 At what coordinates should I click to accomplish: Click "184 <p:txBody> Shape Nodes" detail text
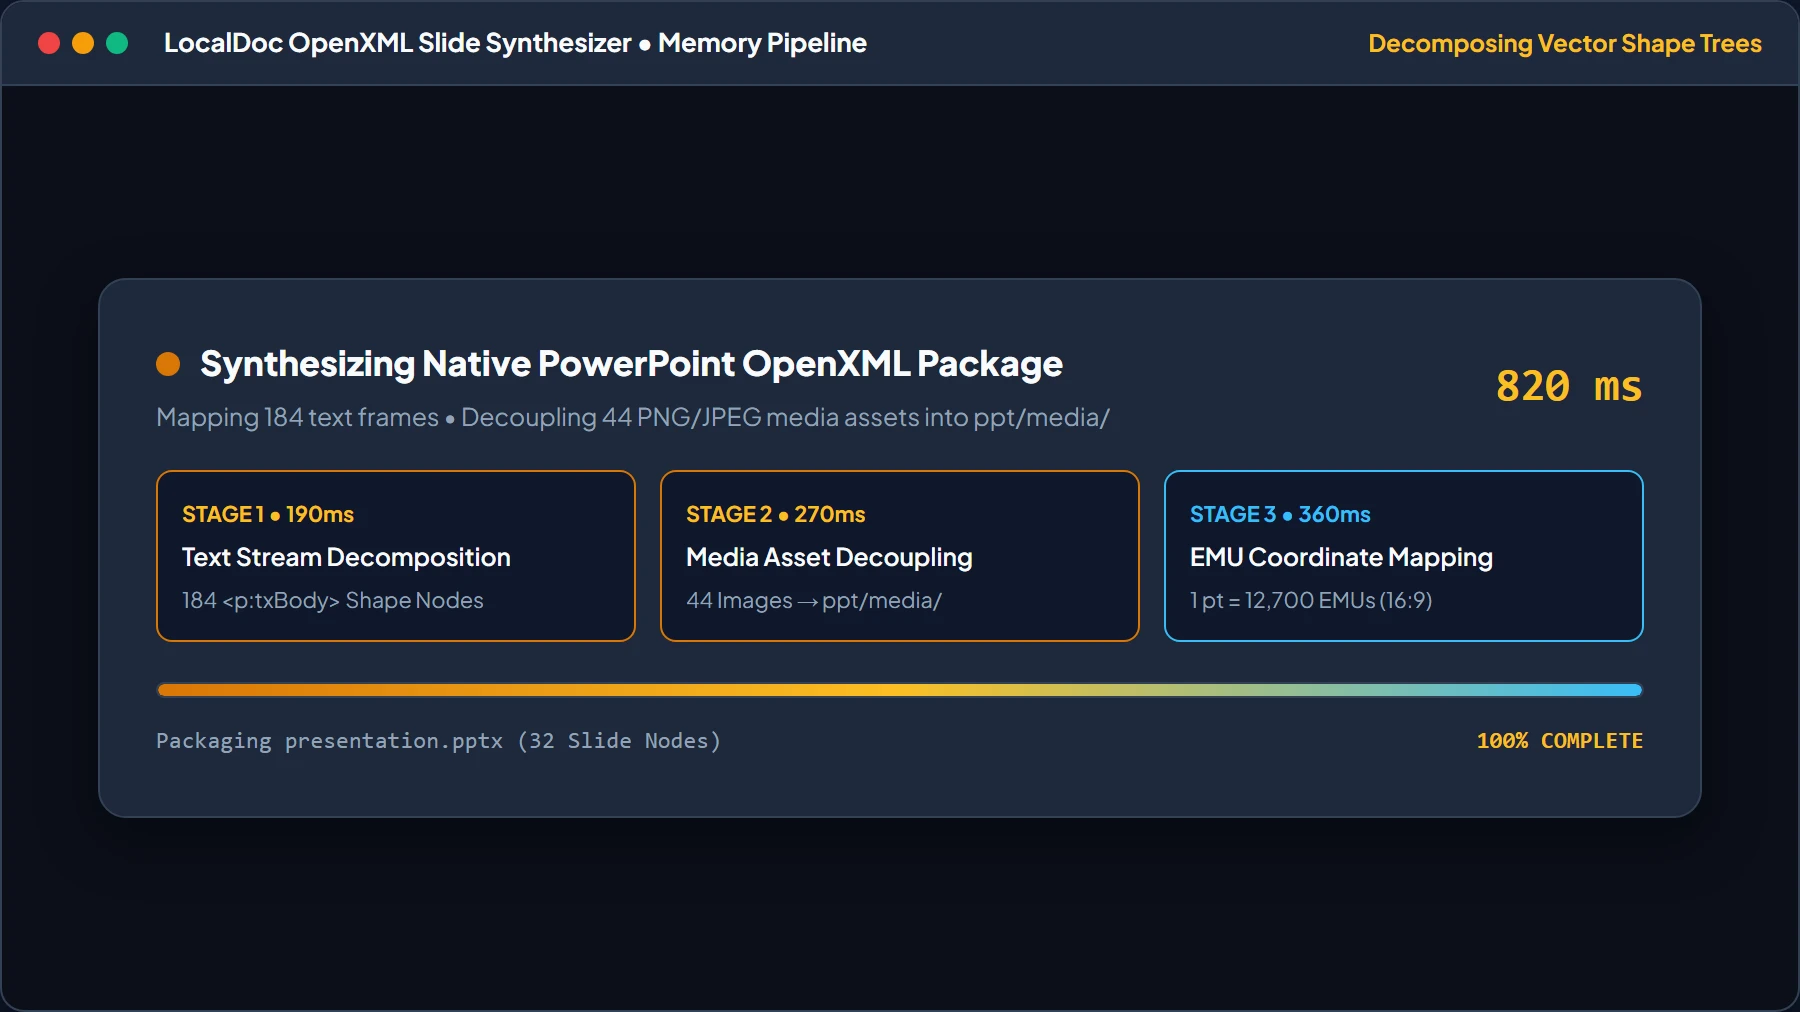pyautogui.click(x=332, y=600)
